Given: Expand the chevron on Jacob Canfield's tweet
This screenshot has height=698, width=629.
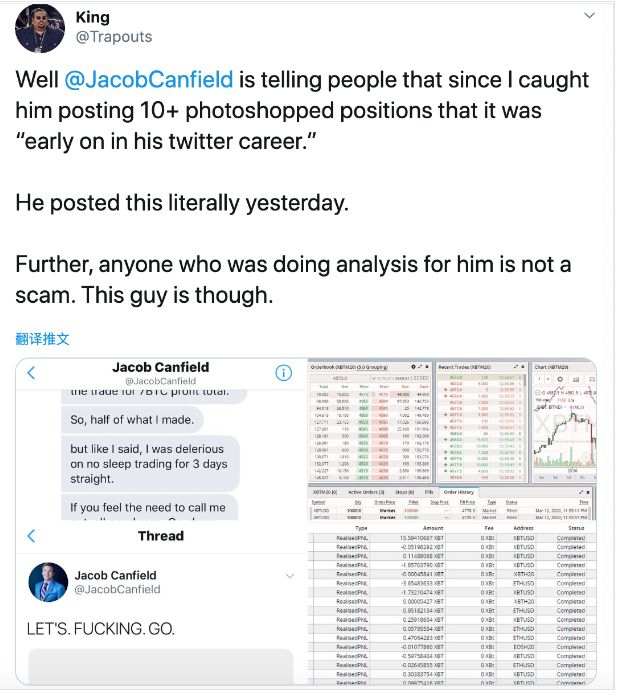Looking at the screenshot, I should [290, 577].
